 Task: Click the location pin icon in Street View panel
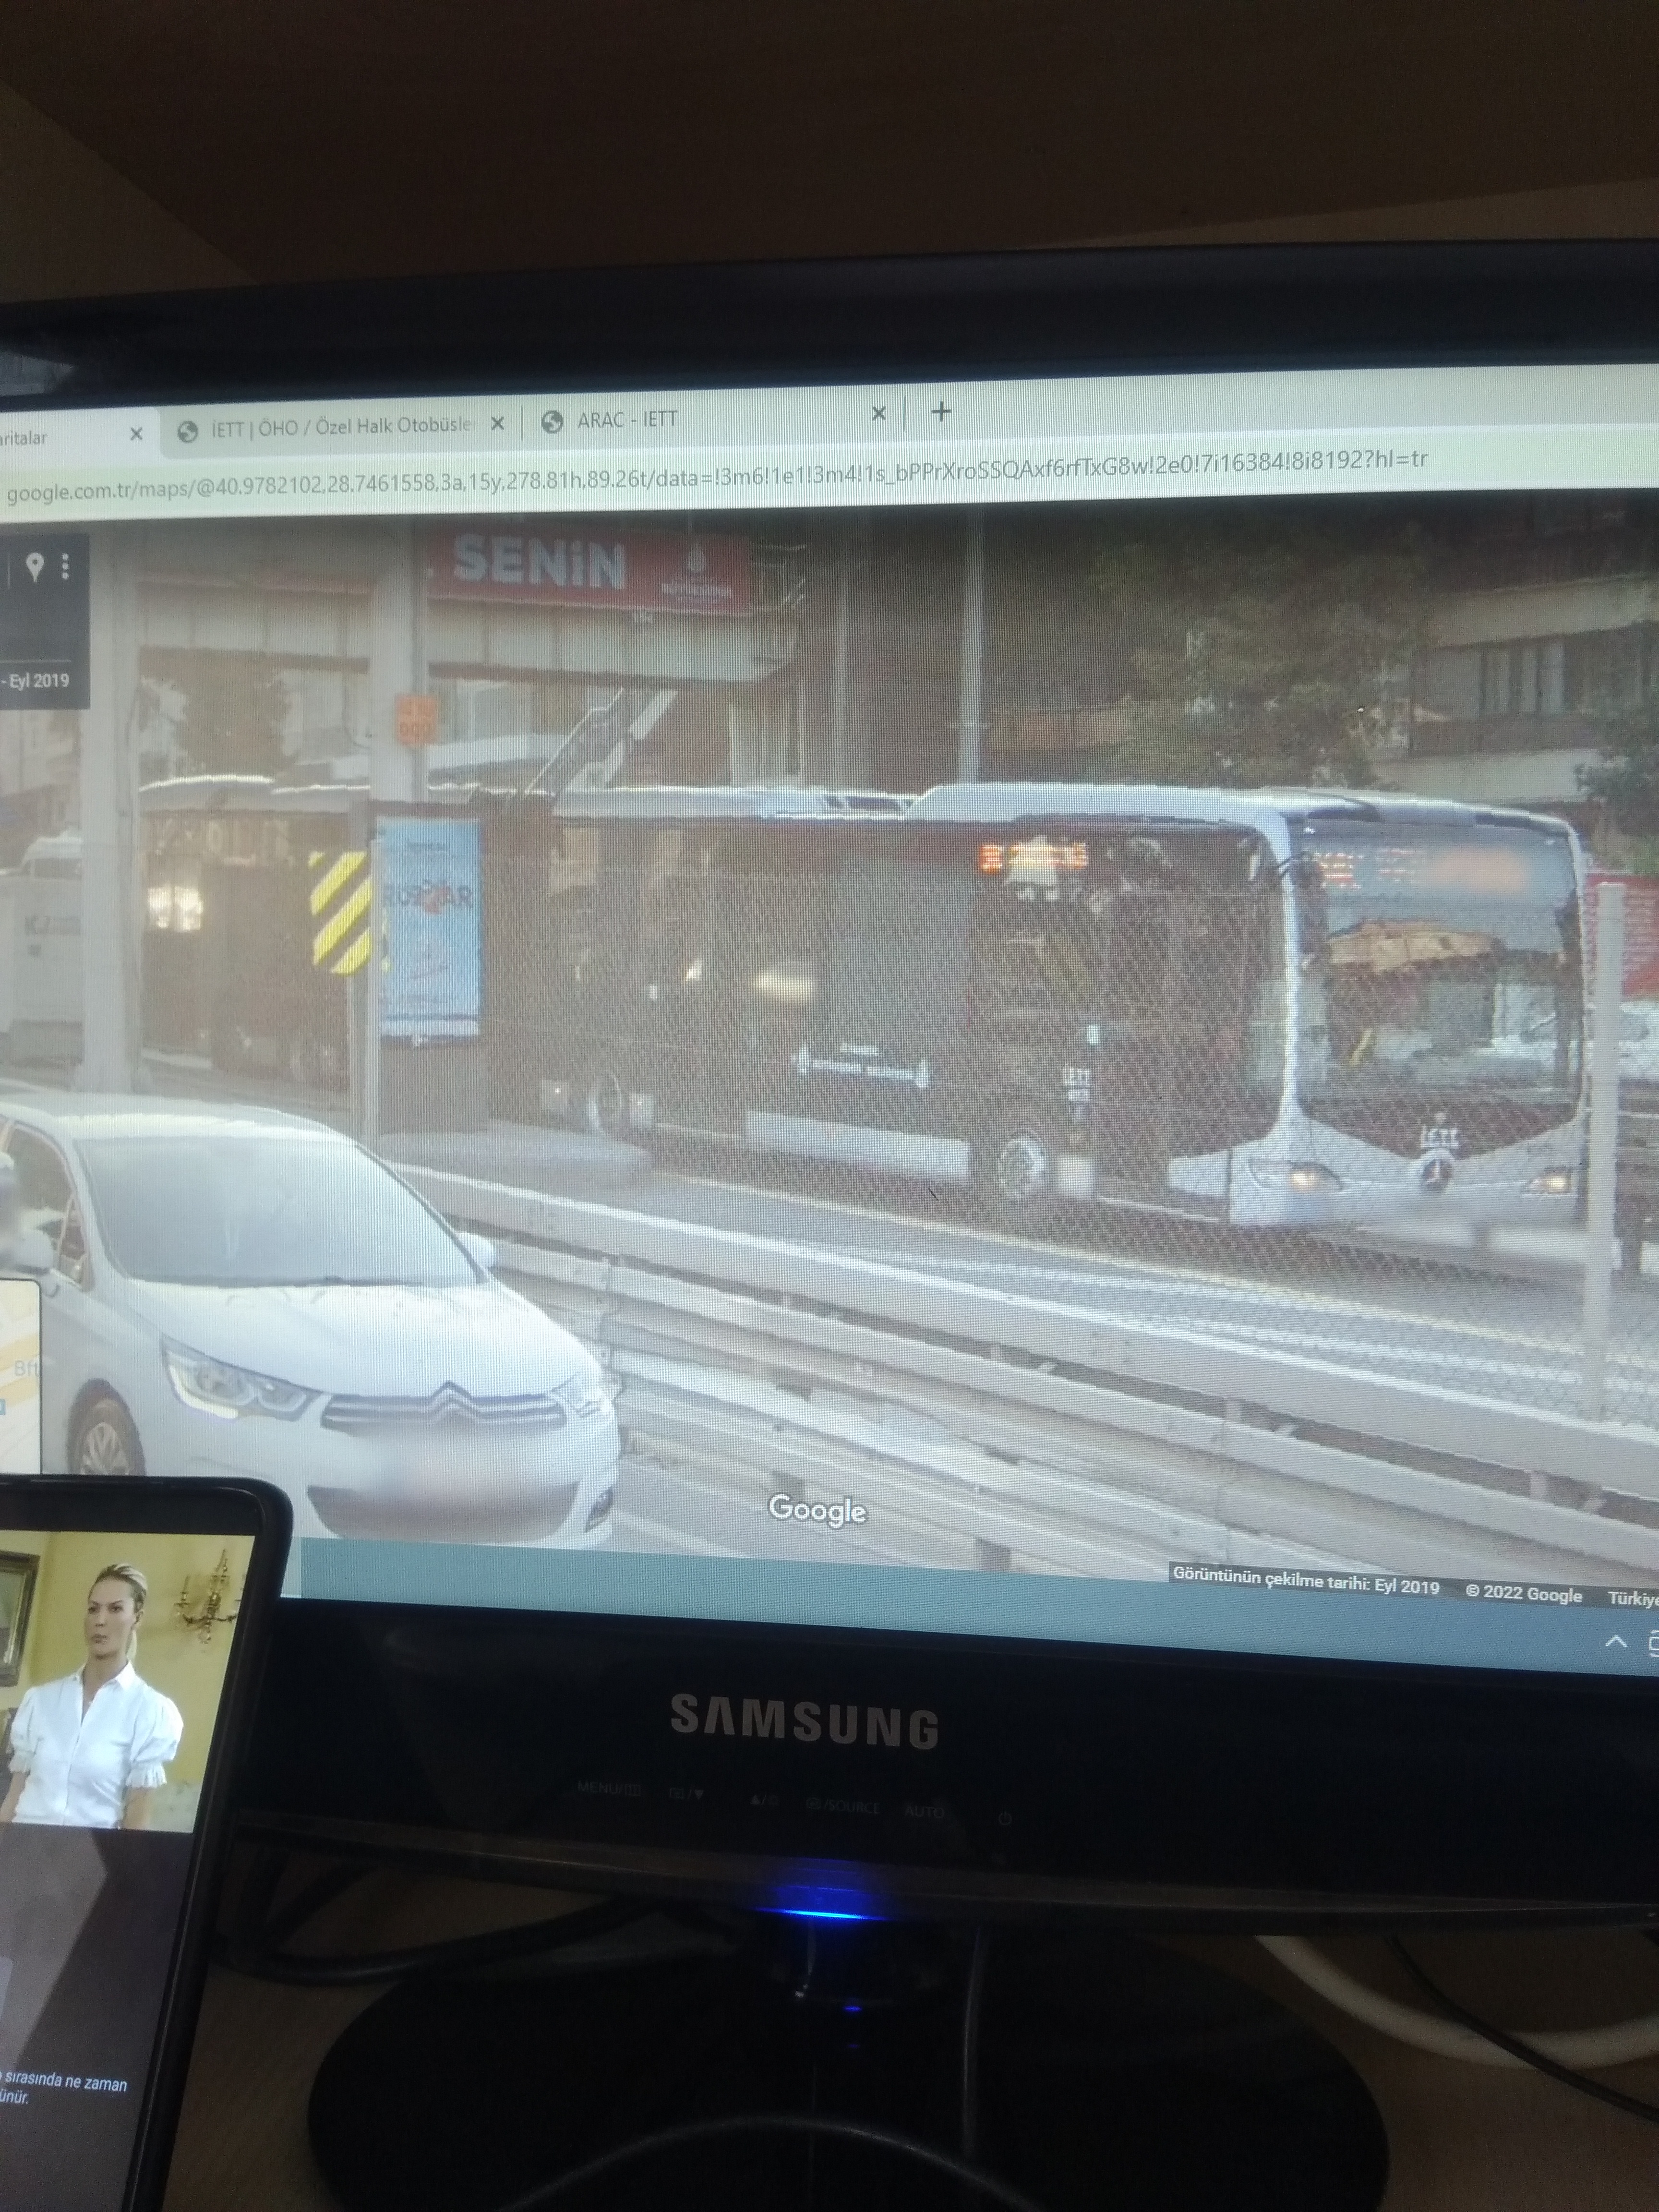coord(35,567)
